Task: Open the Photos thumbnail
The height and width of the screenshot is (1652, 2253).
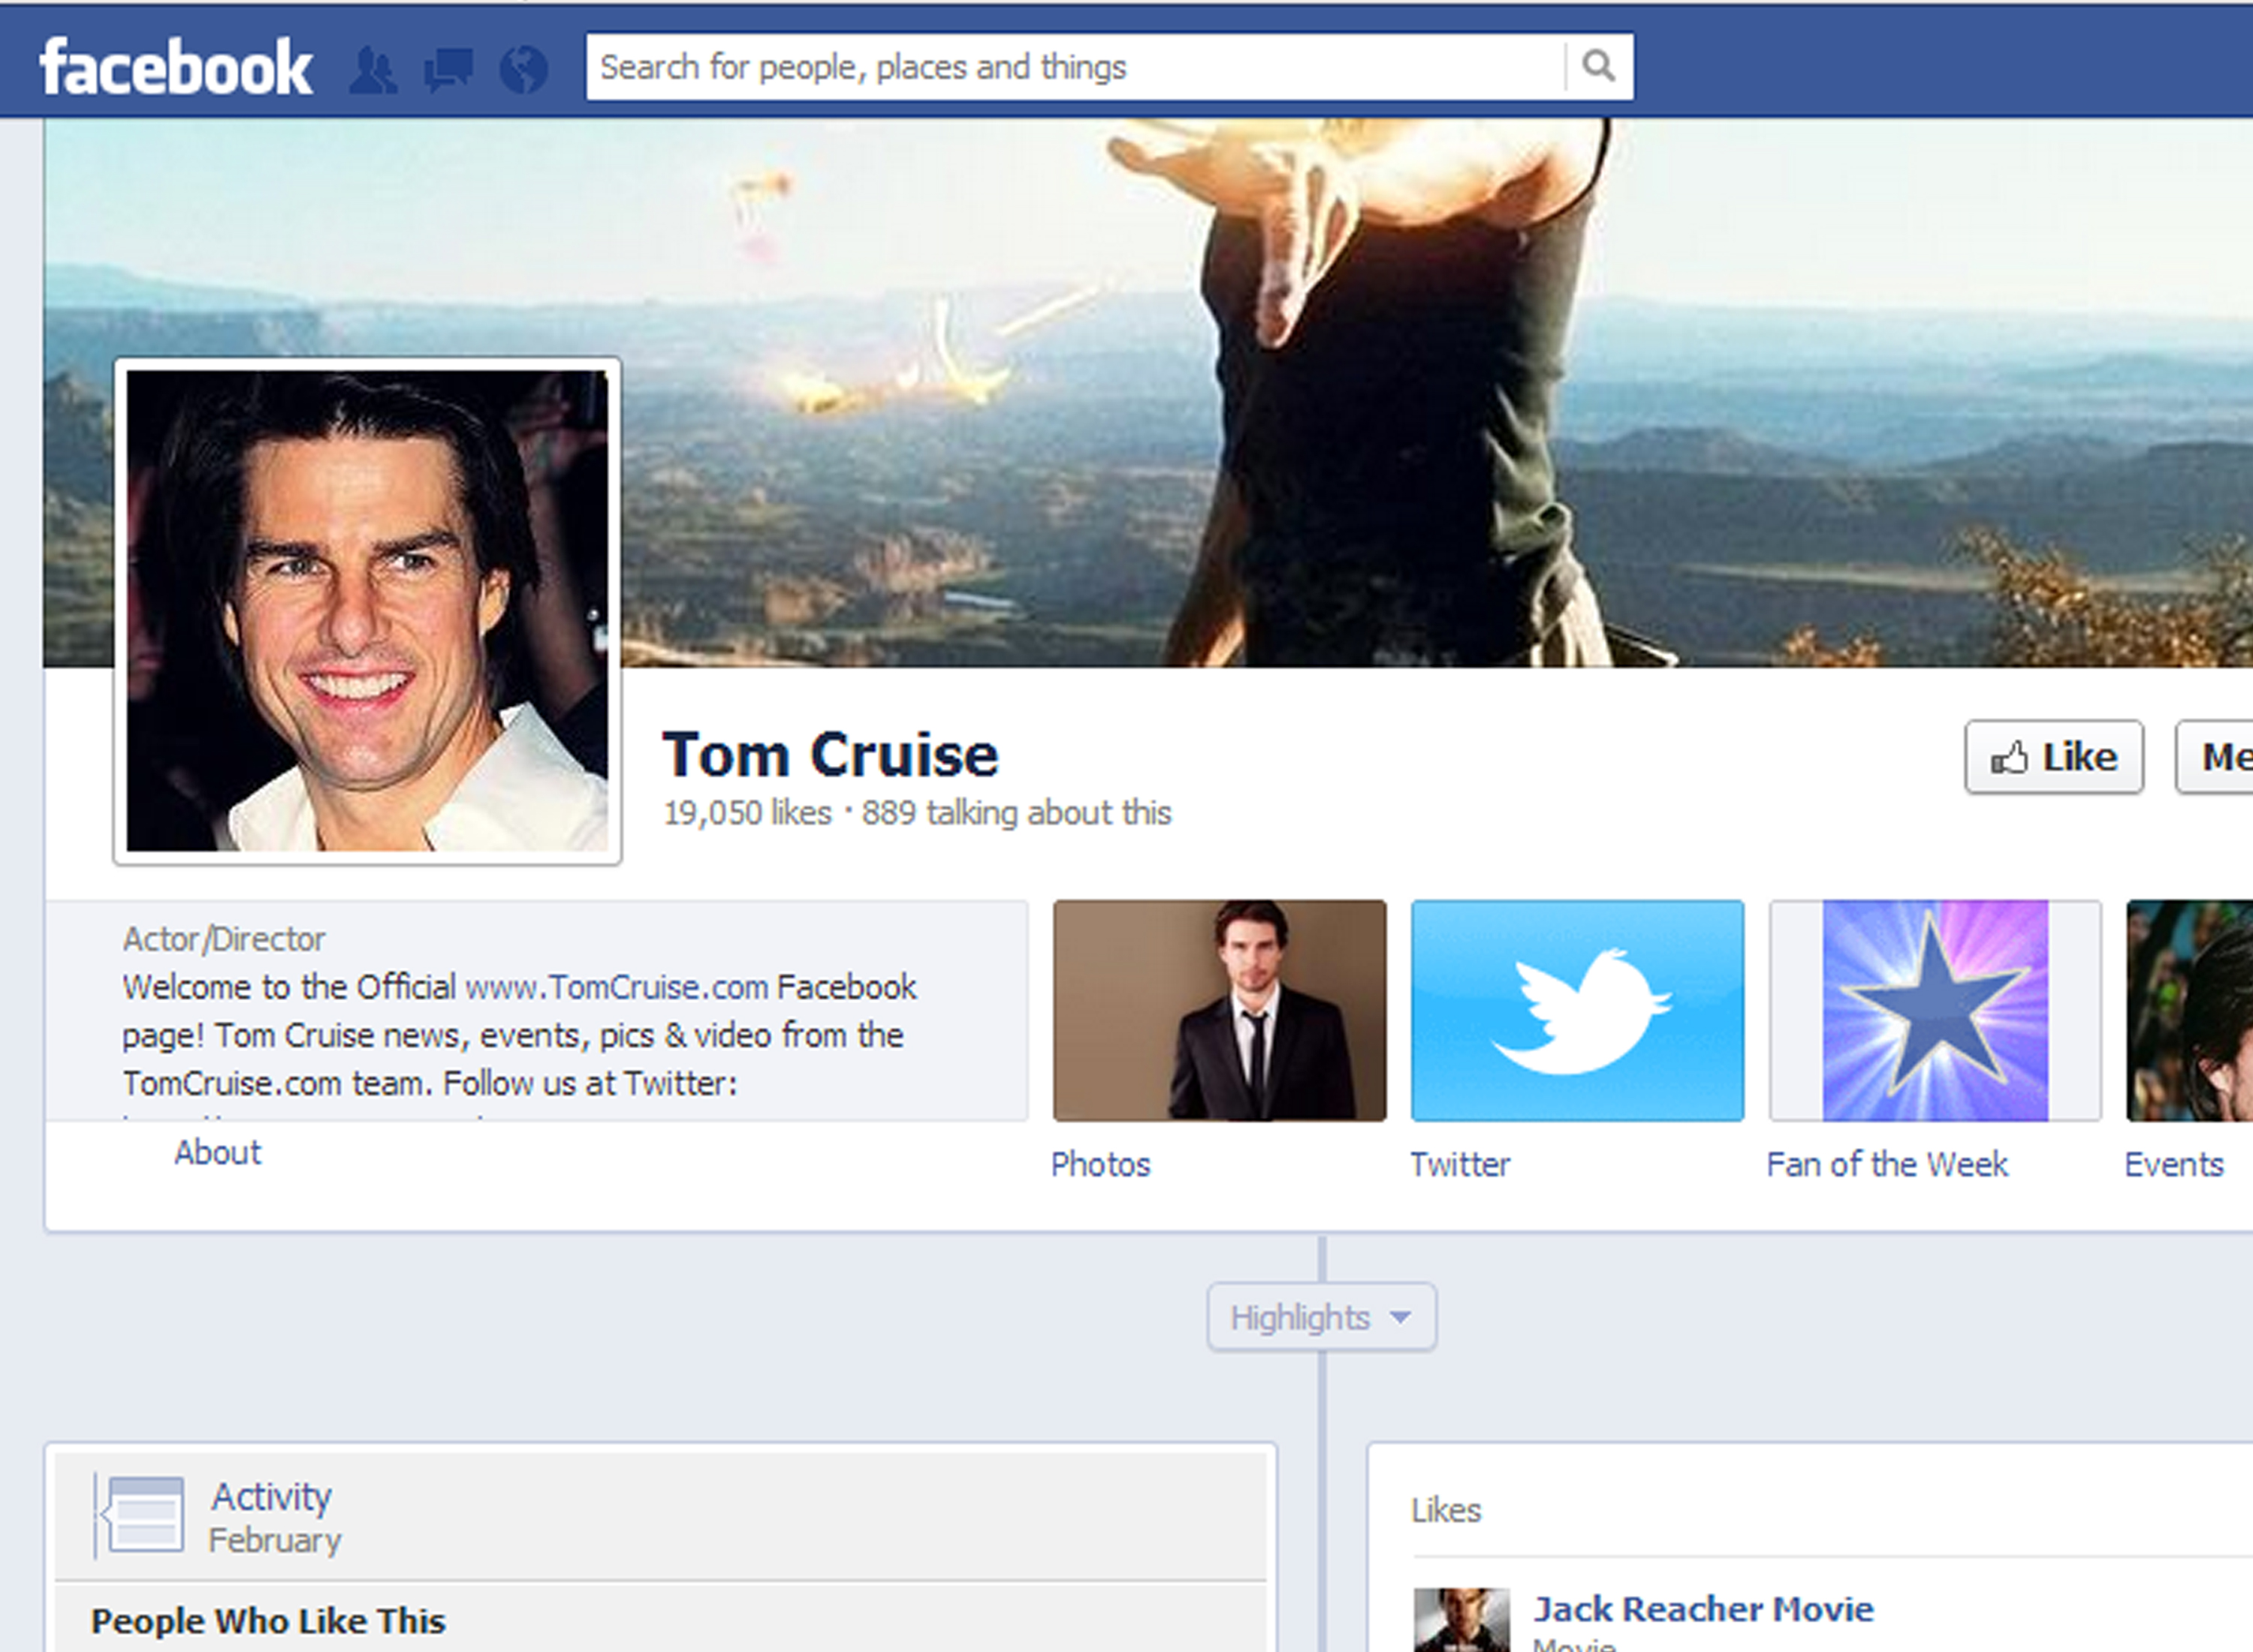Action: click(x=1219, y=1010)
